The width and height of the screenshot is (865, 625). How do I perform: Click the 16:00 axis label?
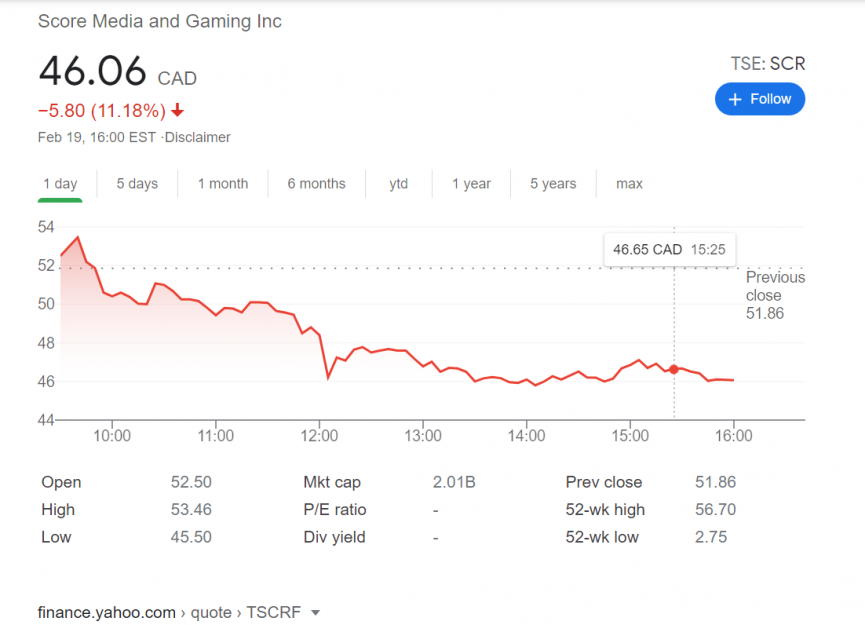(733, 436)
